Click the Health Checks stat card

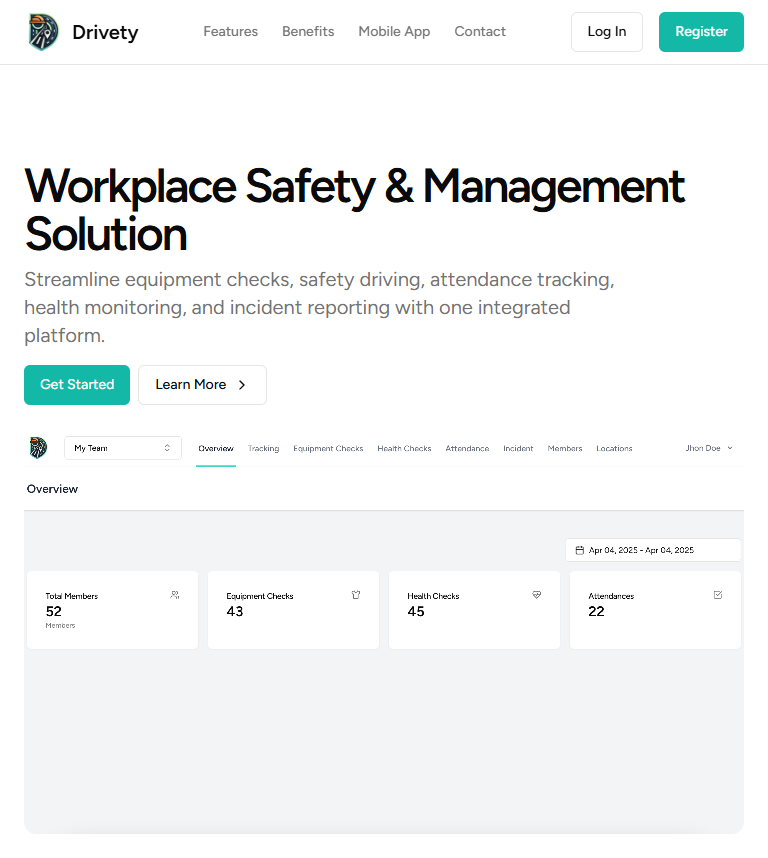(x=474, y=610)
